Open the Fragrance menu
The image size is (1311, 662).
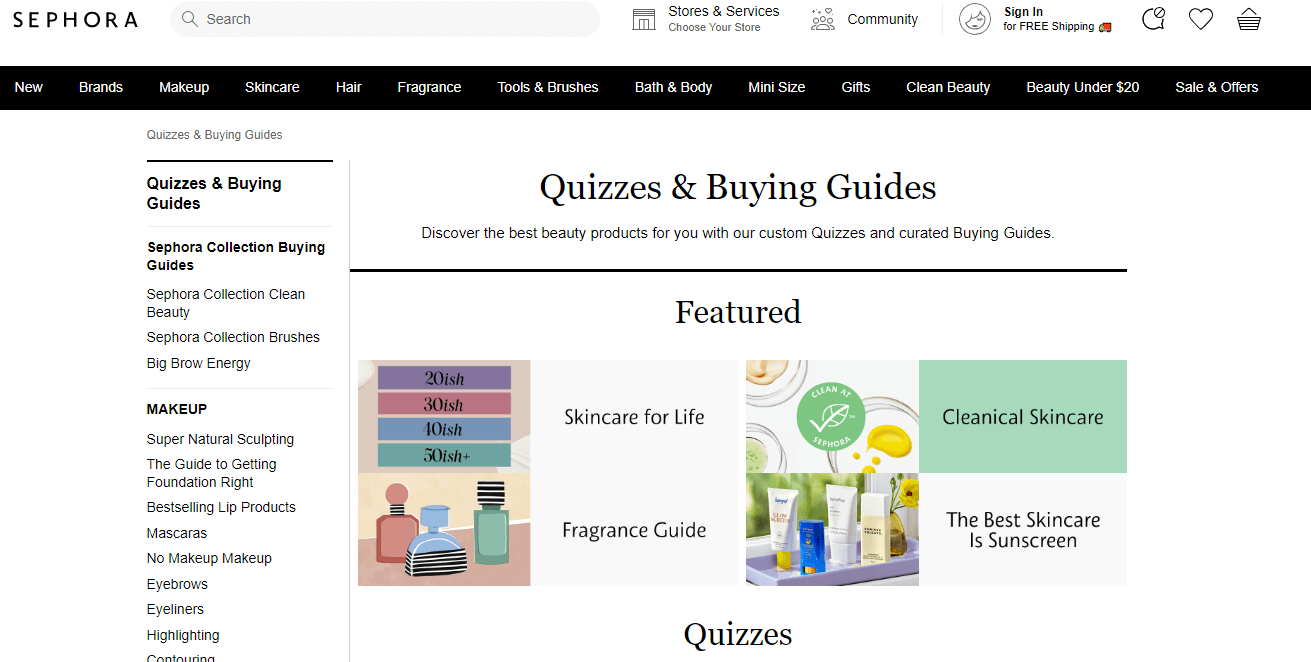(429, 87)
